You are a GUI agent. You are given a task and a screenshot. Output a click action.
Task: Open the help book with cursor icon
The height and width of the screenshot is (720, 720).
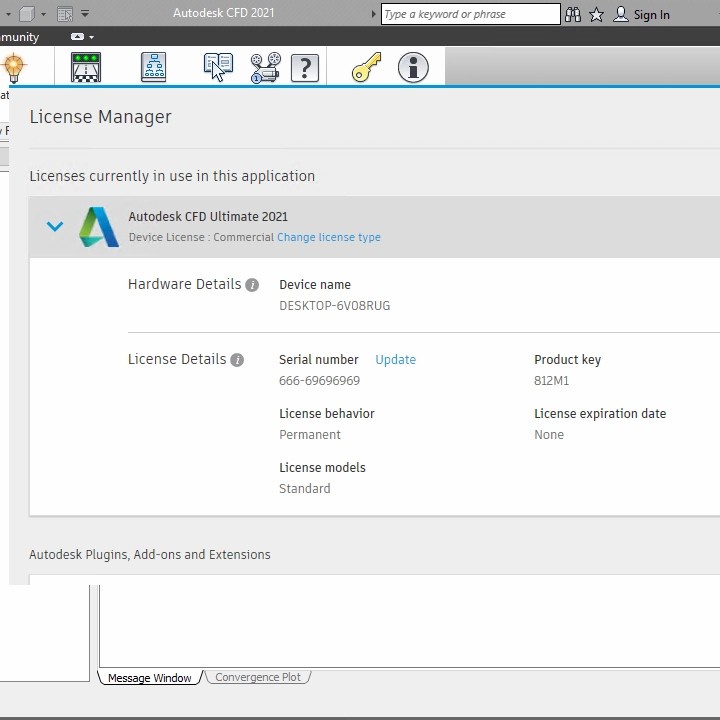(x=217, y=68)
